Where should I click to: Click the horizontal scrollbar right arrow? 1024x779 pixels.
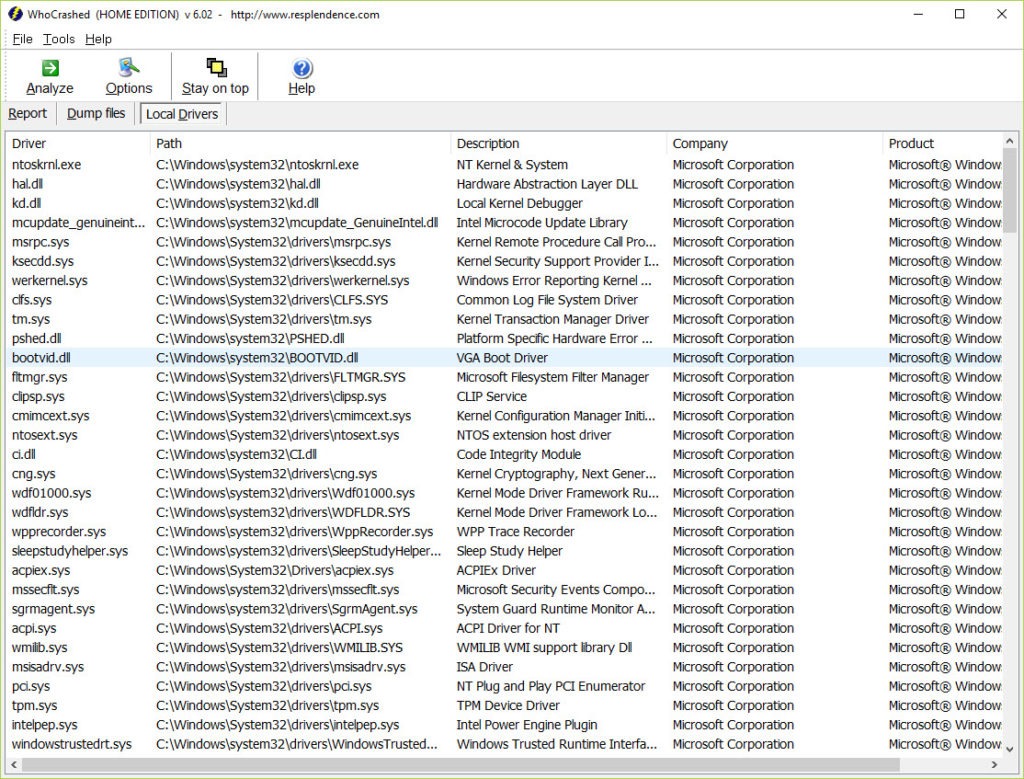[995, 764]
